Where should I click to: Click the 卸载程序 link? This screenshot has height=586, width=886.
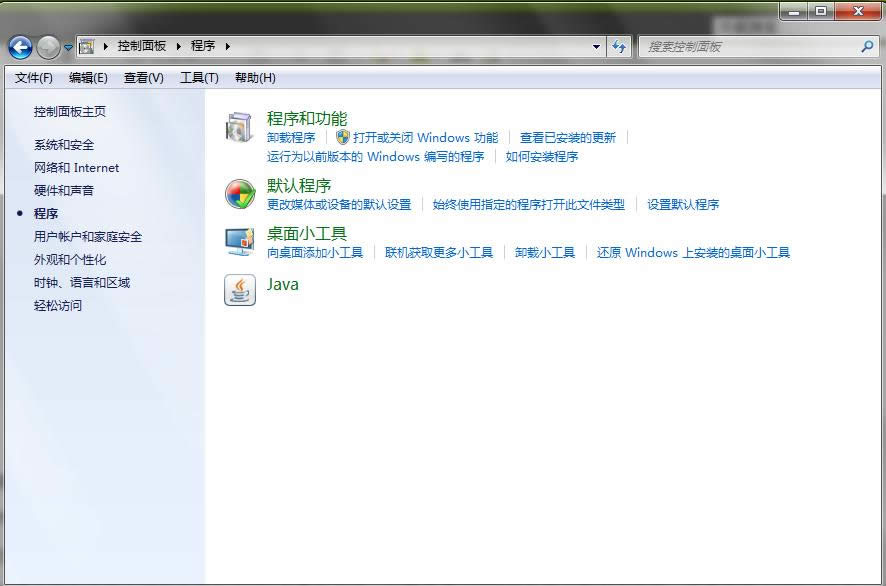click(x=292, y=138)
